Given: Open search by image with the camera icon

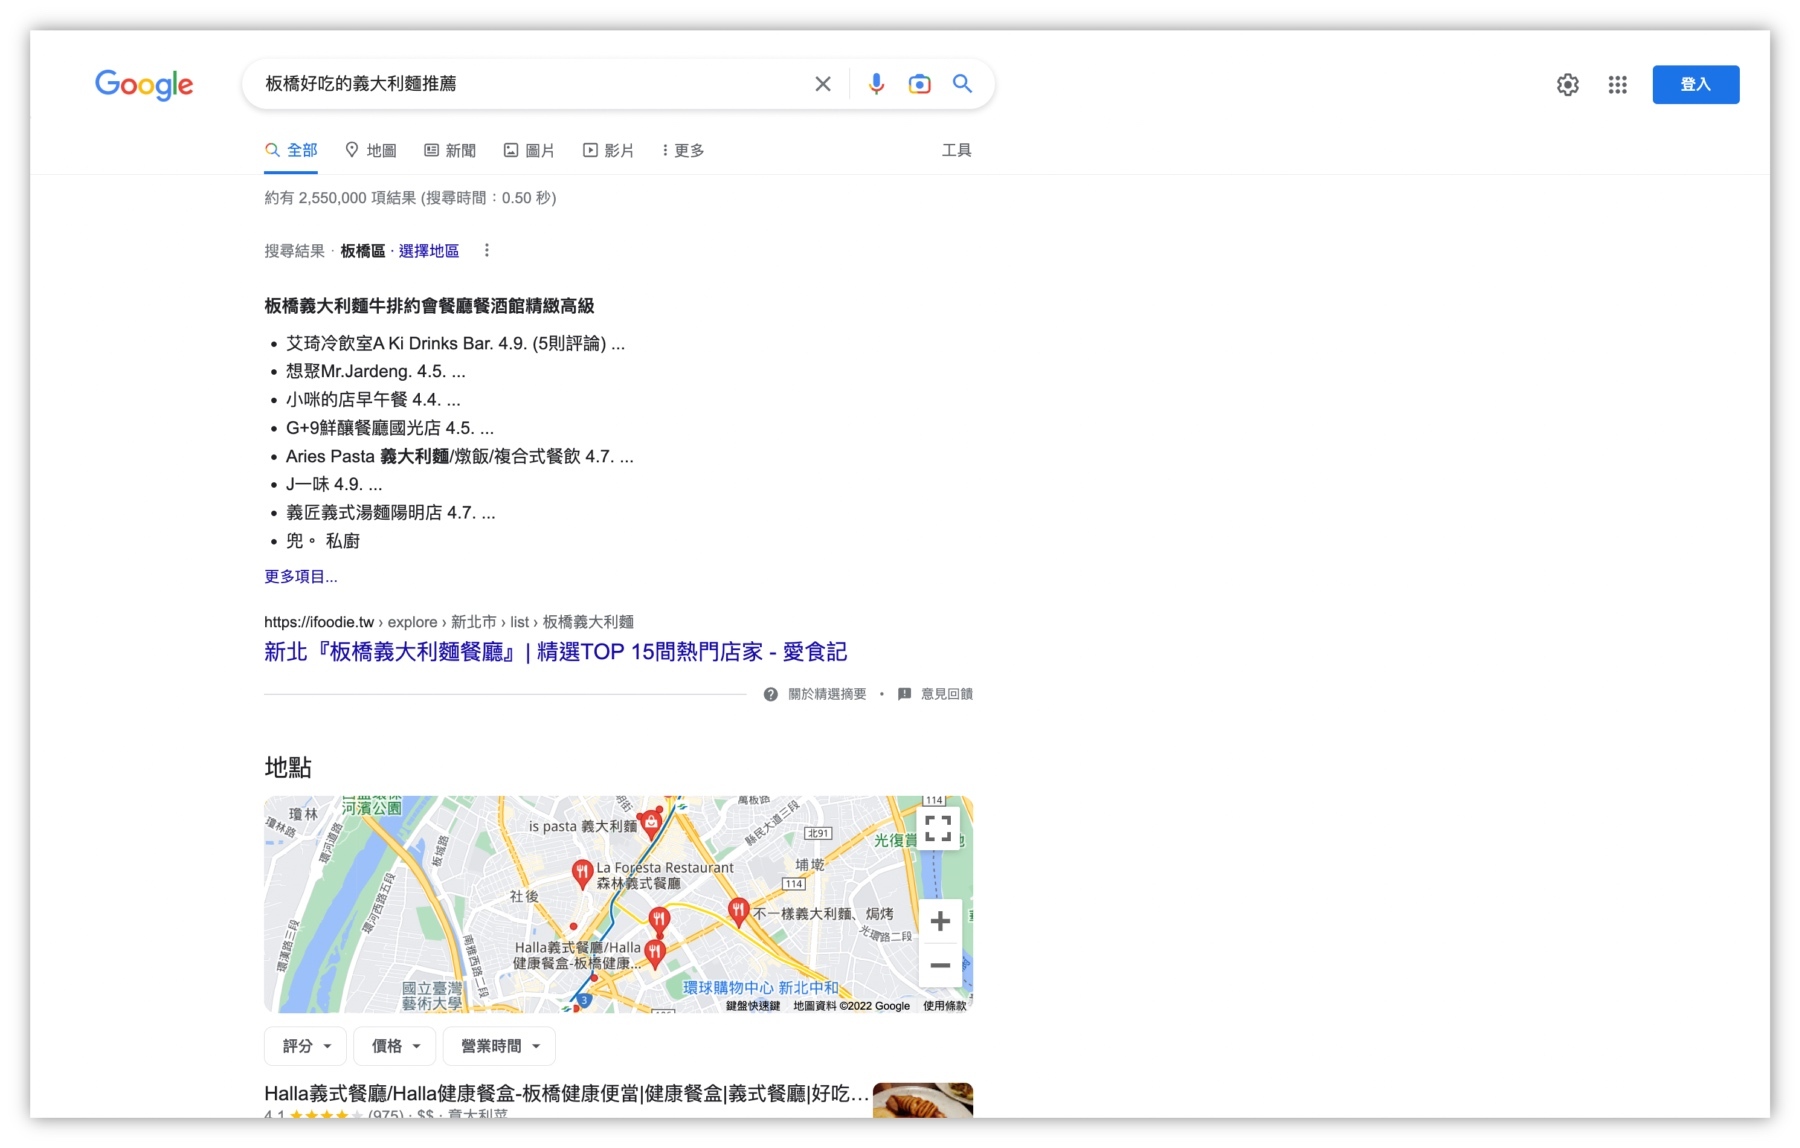Looking at the screenshot, I should 919,84.
